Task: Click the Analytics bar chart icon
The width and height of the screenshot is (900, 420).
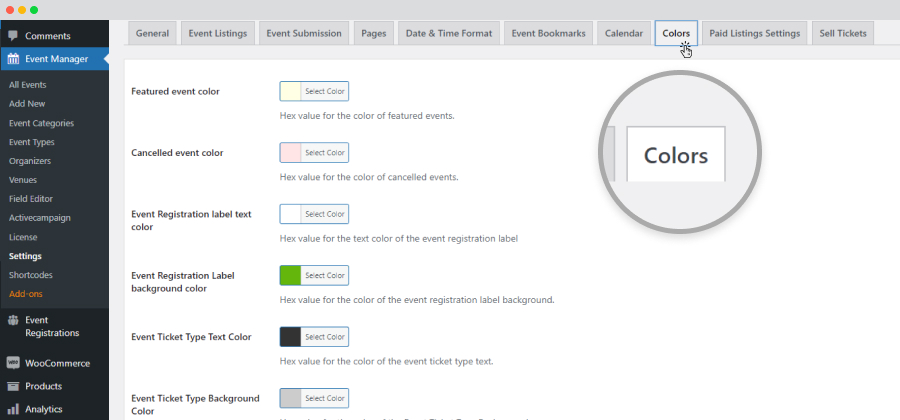Action: click(13, 409)
